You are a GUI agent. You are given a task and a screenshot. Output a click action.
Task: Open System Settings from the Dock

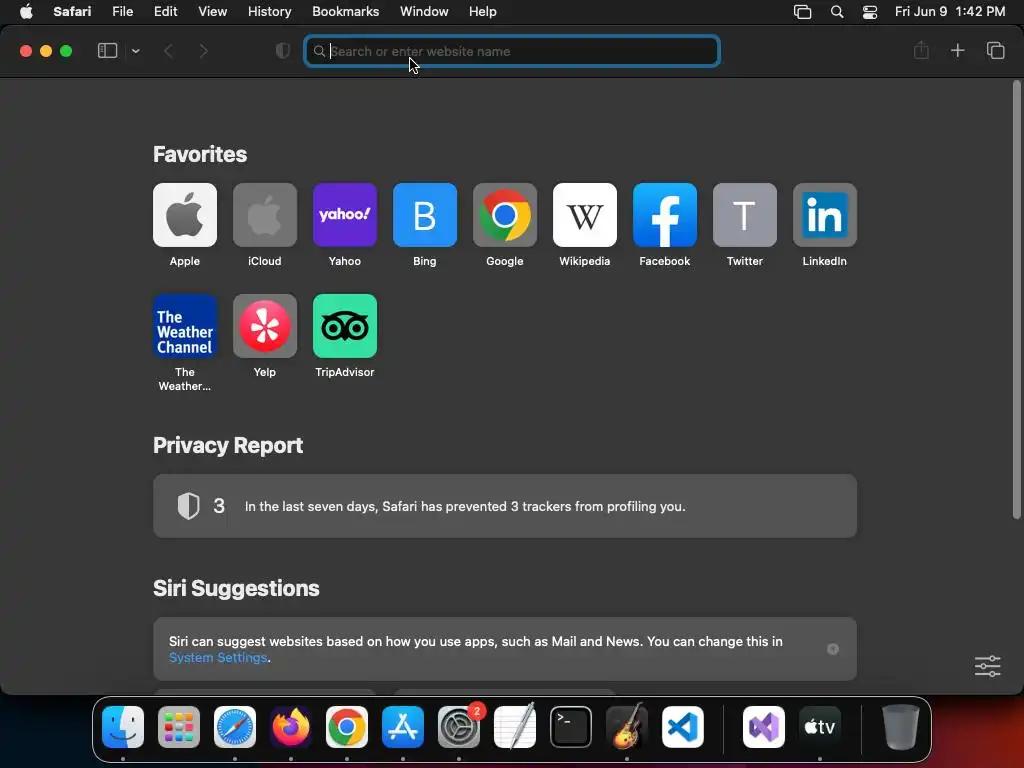tap(458, 727)
